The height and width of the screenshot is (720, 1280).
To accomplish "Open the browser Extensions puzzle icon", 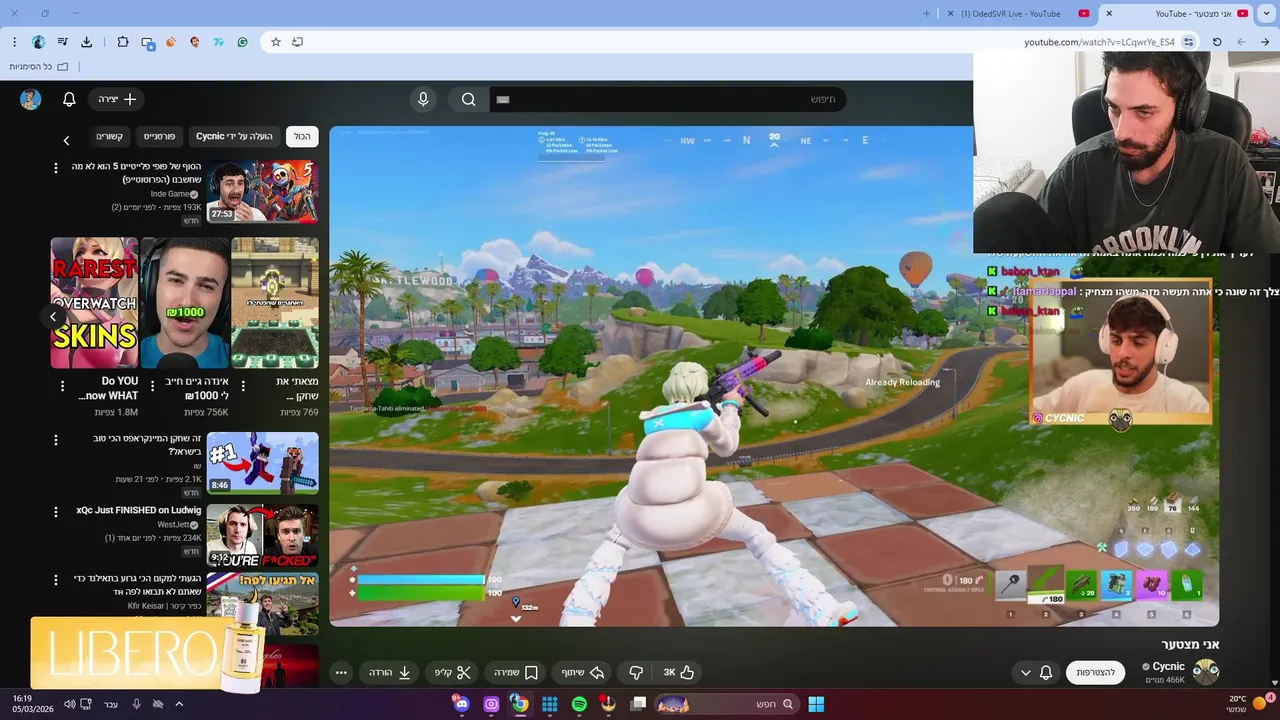I will pyautogui.click(x=123, y=42).
